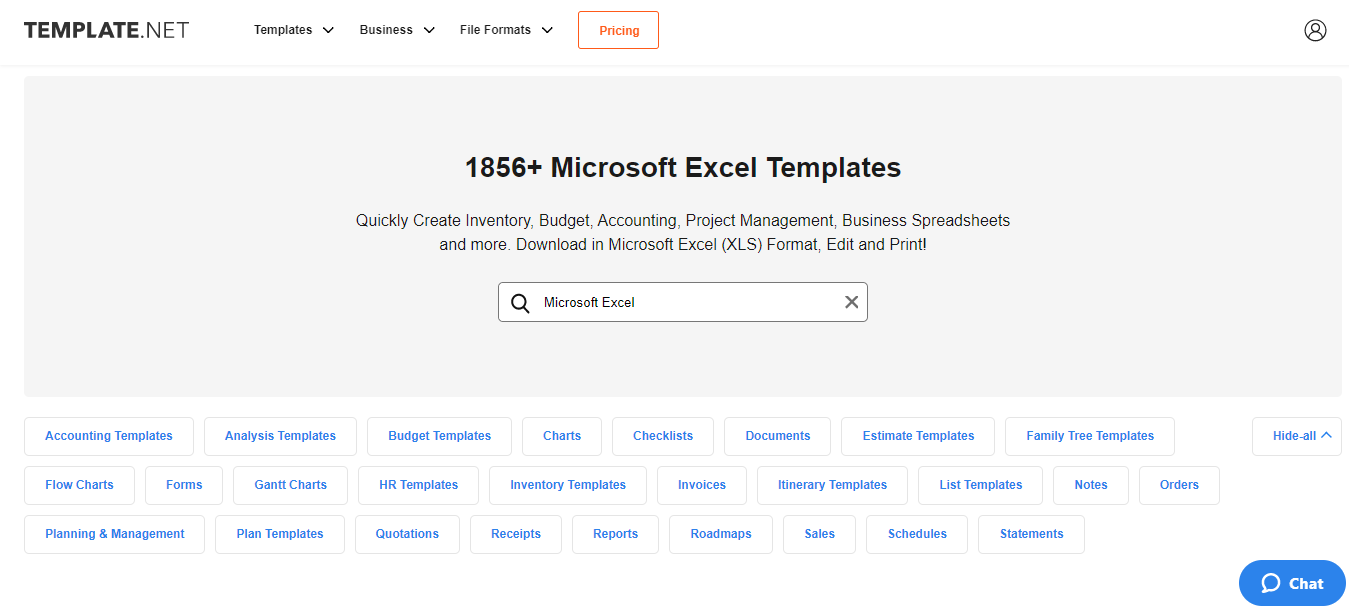Open the Planning & Management category
Image resolution: width=1349 pixels, height=613 pixels.
[114, 534]
